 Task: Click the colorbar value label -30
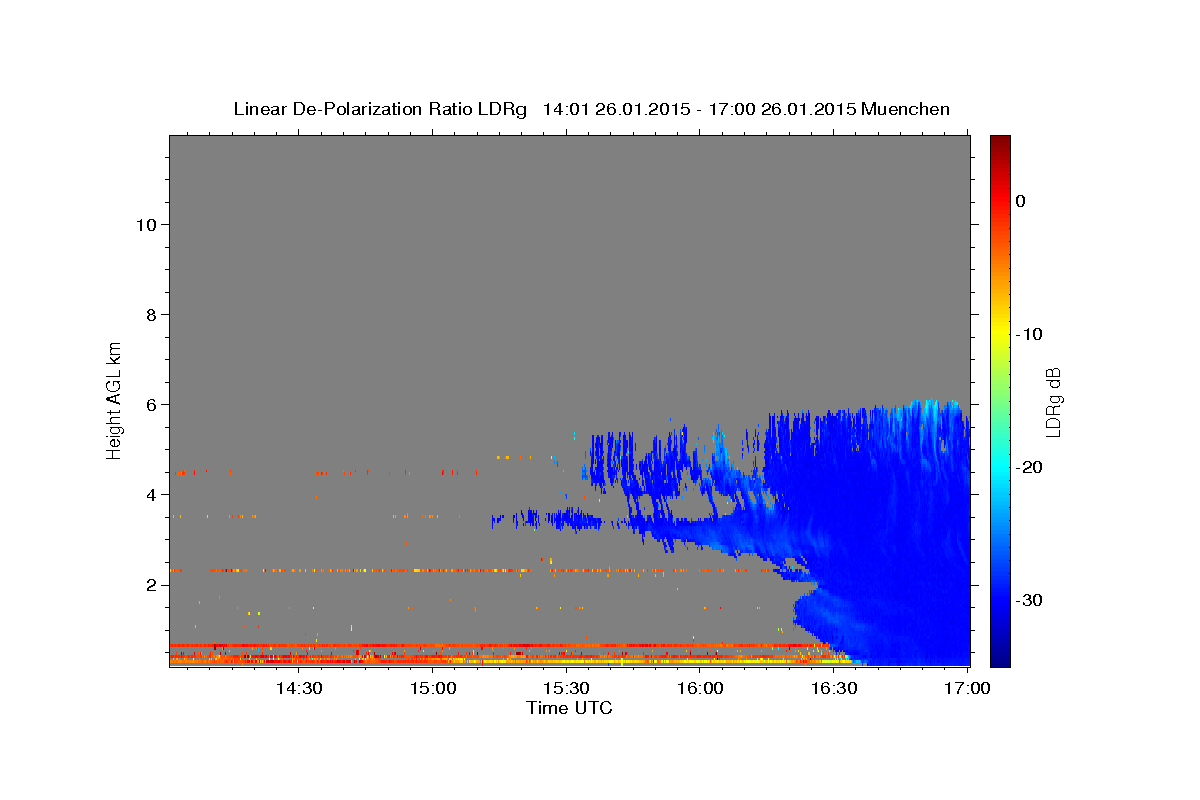click(1029, 600)
